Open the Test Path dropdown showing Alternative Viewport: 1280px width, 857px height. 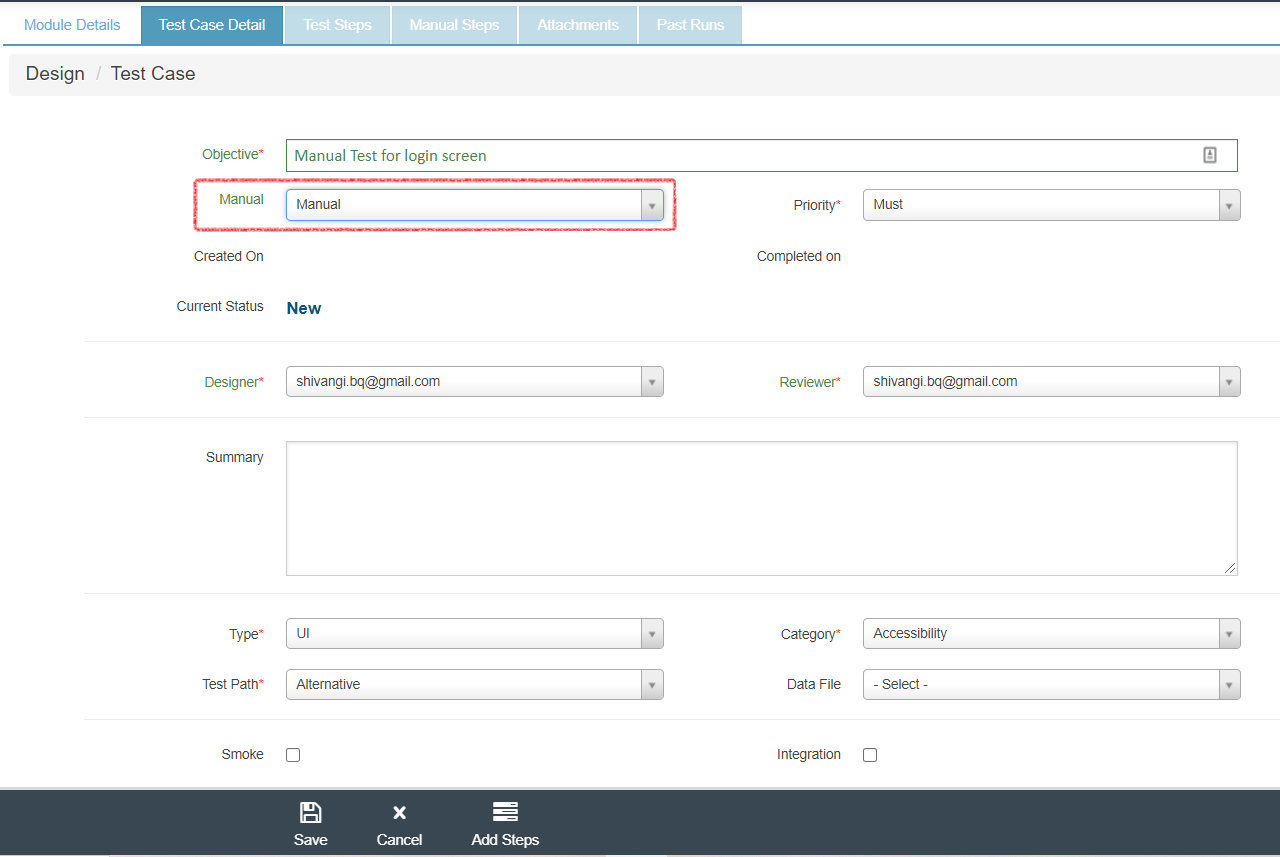[475, 685]
